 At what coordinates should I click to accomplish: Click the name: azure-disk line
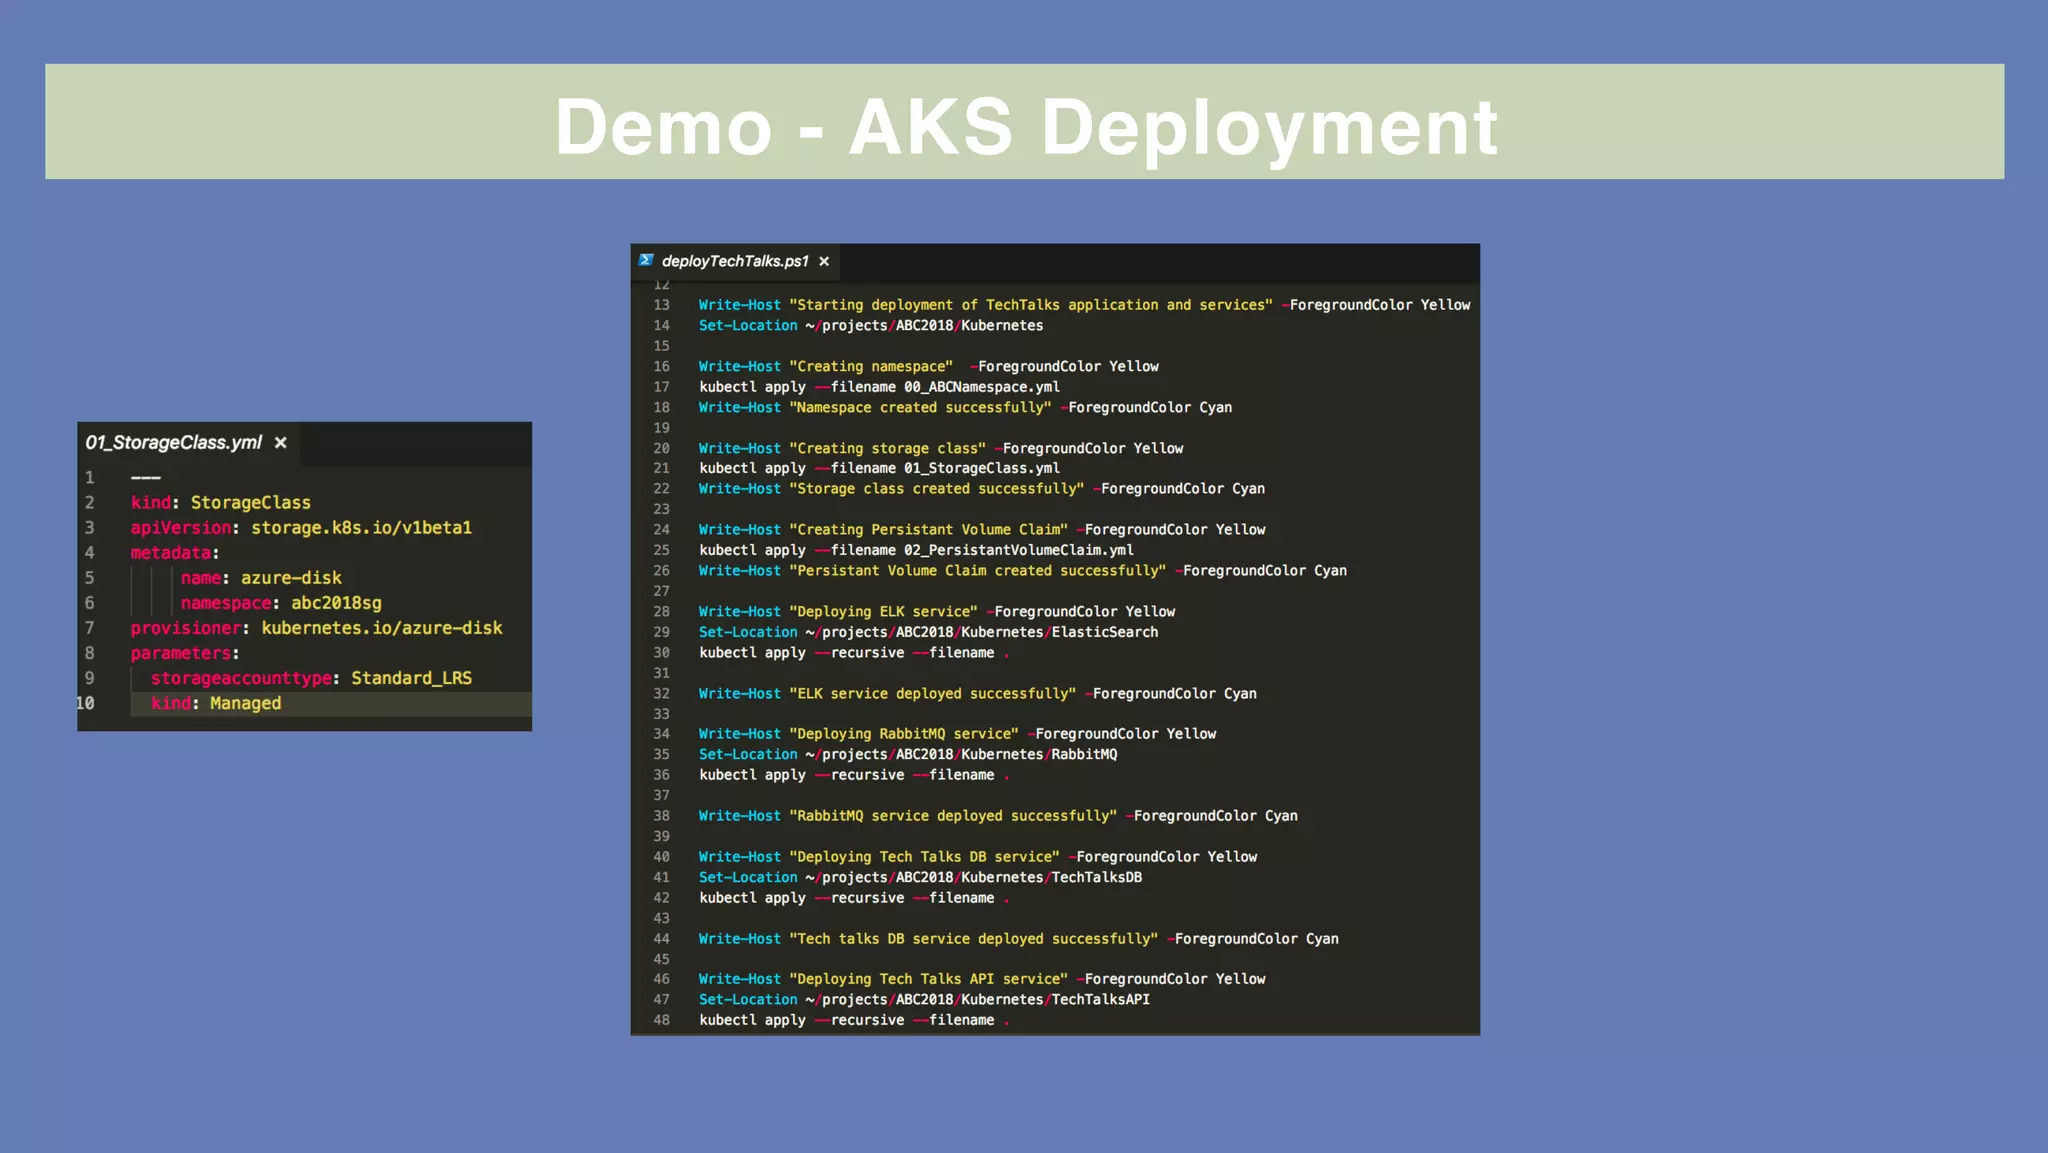261,578
